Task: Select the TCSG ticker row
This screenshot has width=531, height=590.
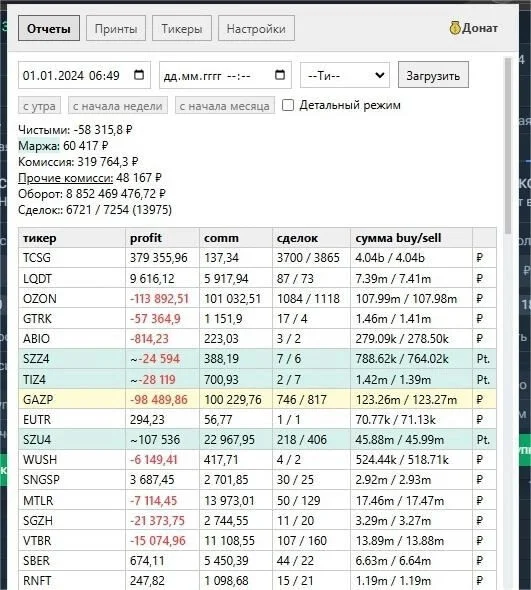Action: (257, 258)
